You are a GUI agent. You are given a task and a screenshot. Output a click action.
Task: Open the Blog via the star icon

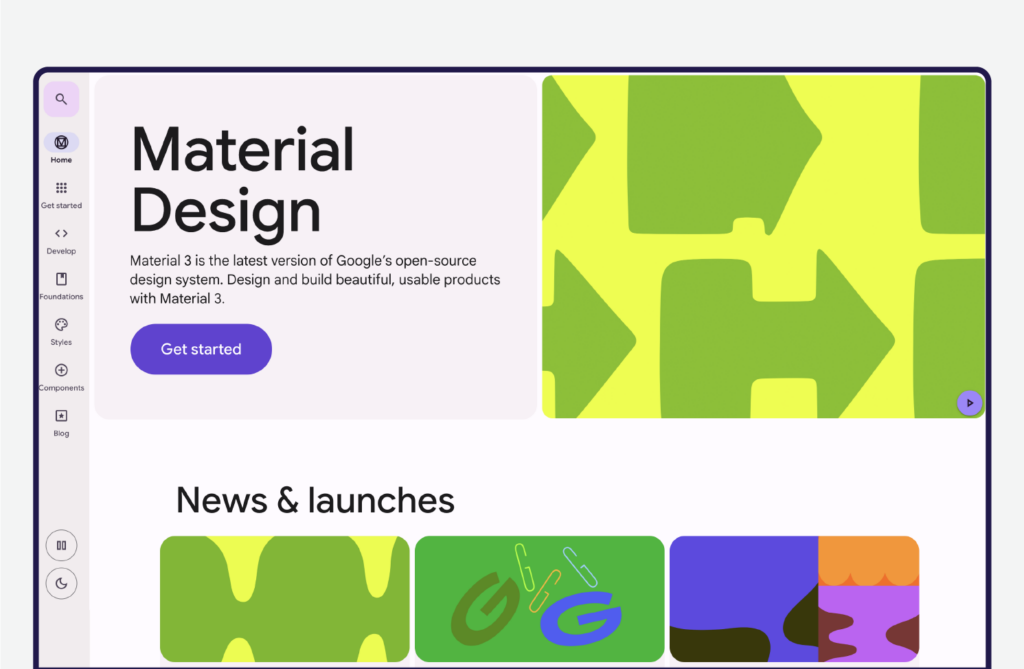pos(61,417)
